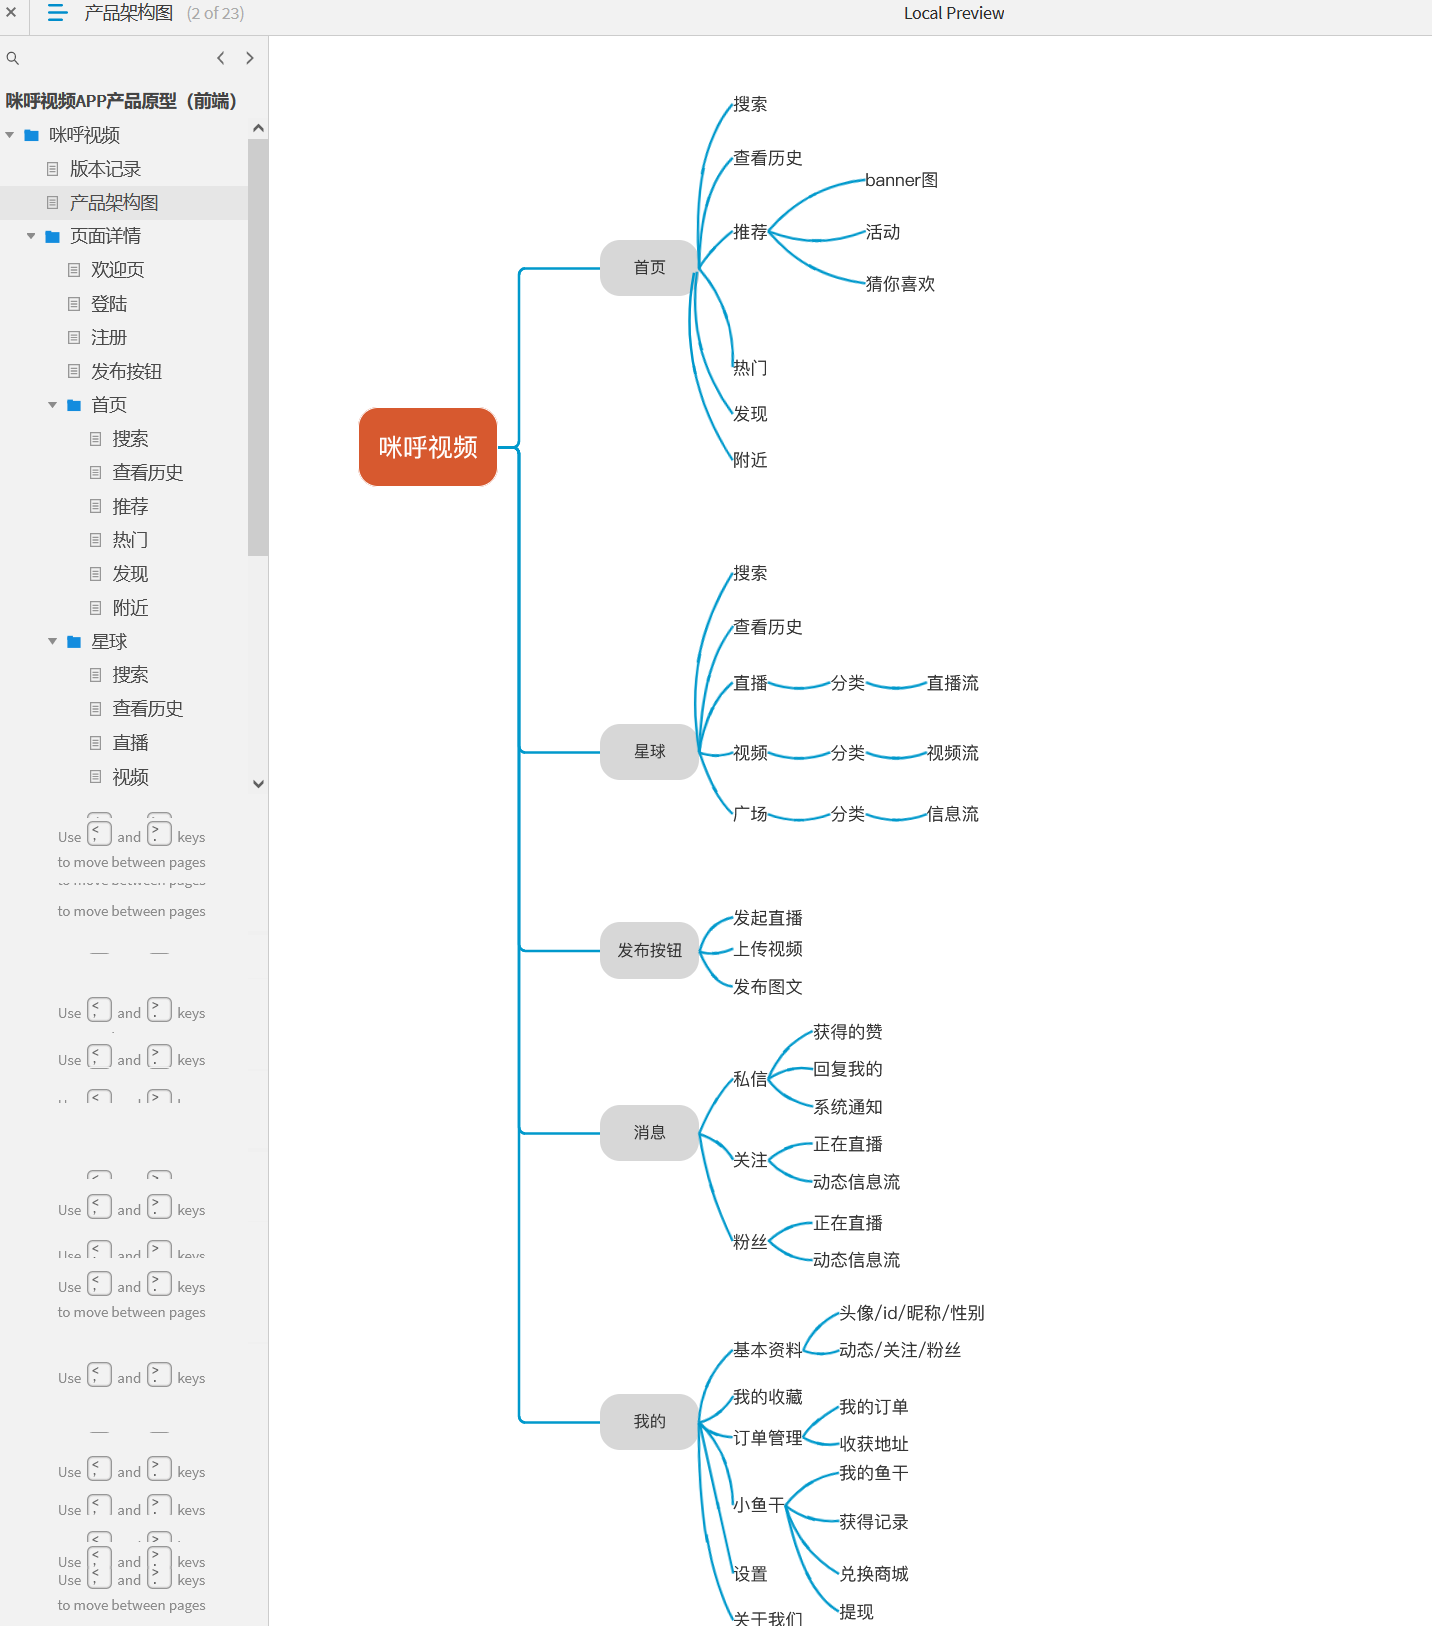Click the 信息流 label in diagram
Screen dimensions: 1432x1626
pyautogui.click(x=953, y=814)
